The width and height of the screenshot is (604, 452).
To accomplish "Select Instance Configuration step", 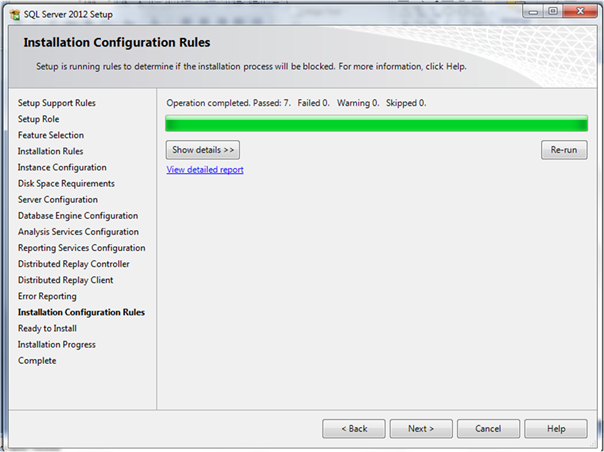I will point(62,168).
